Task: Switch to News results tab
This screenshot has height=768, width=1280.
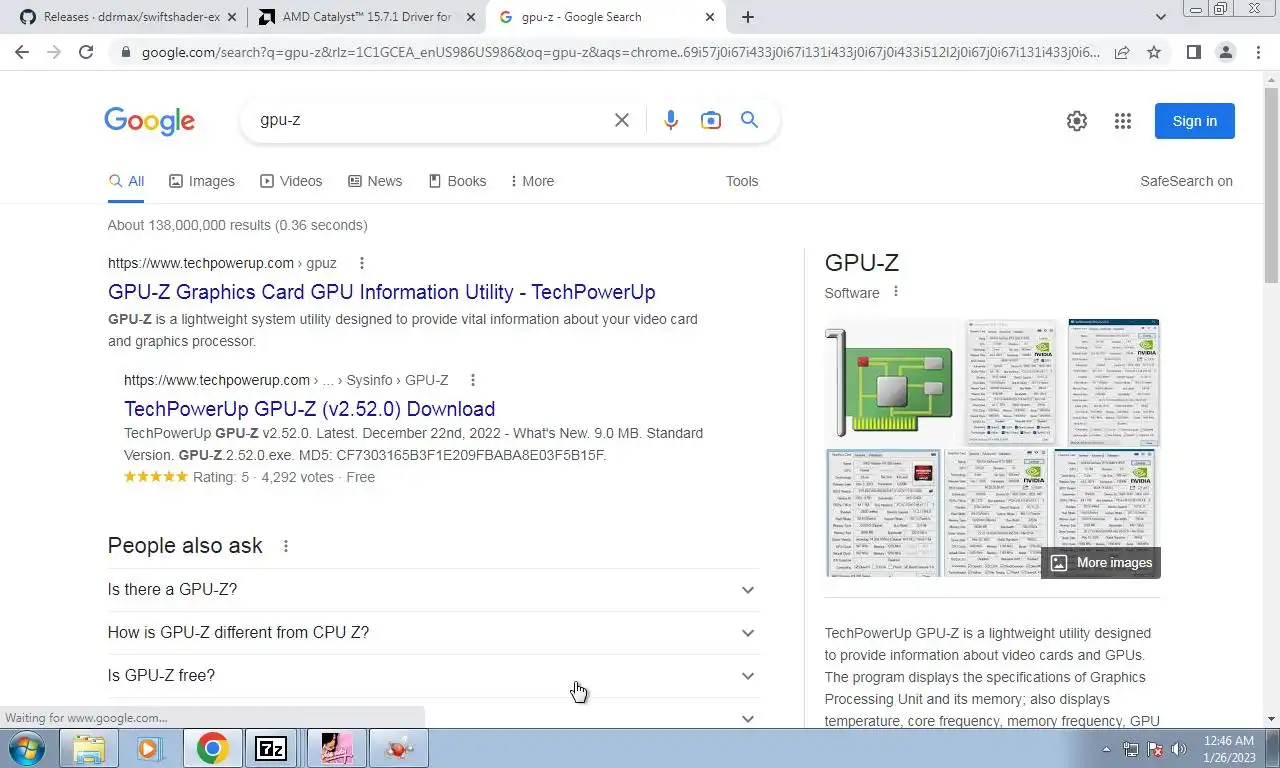Action: tap(375, 181)
